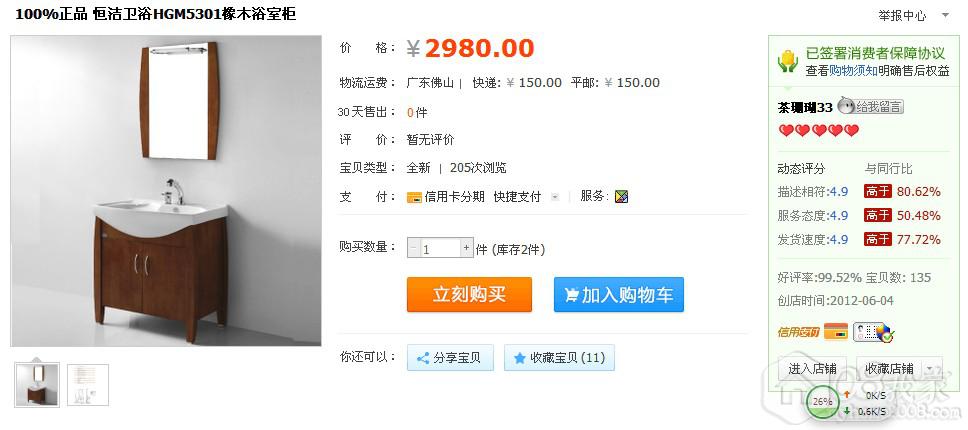Click the credit card installment icon
This screenshot has height=430, width=968.
pos(414,197)
